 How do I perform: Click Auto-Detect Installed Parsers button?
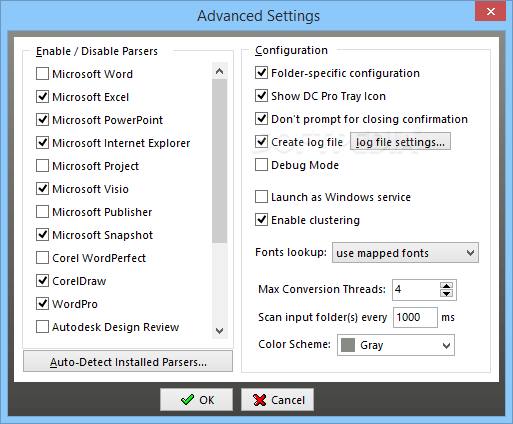pyautogui.click(x=128, y=361)
